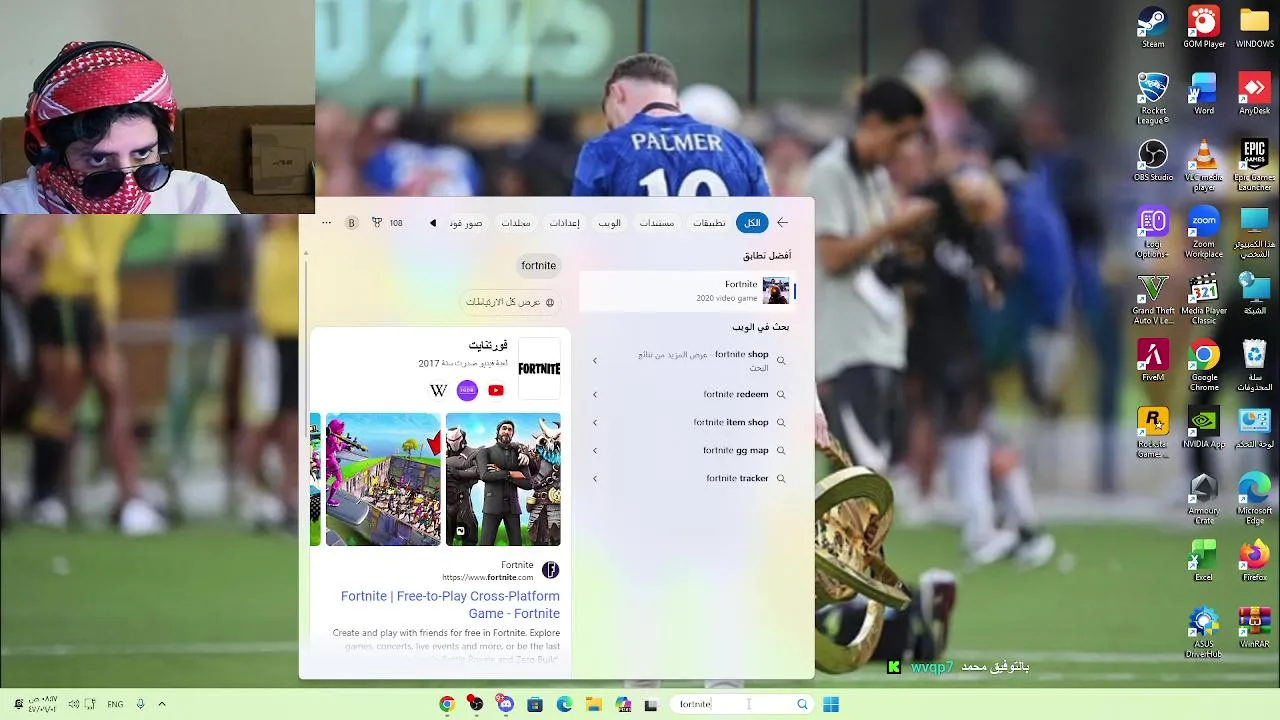Click the speaker volume tray icon
The width and height of the screenshot is (1280, 720).
tap(74, 704)
